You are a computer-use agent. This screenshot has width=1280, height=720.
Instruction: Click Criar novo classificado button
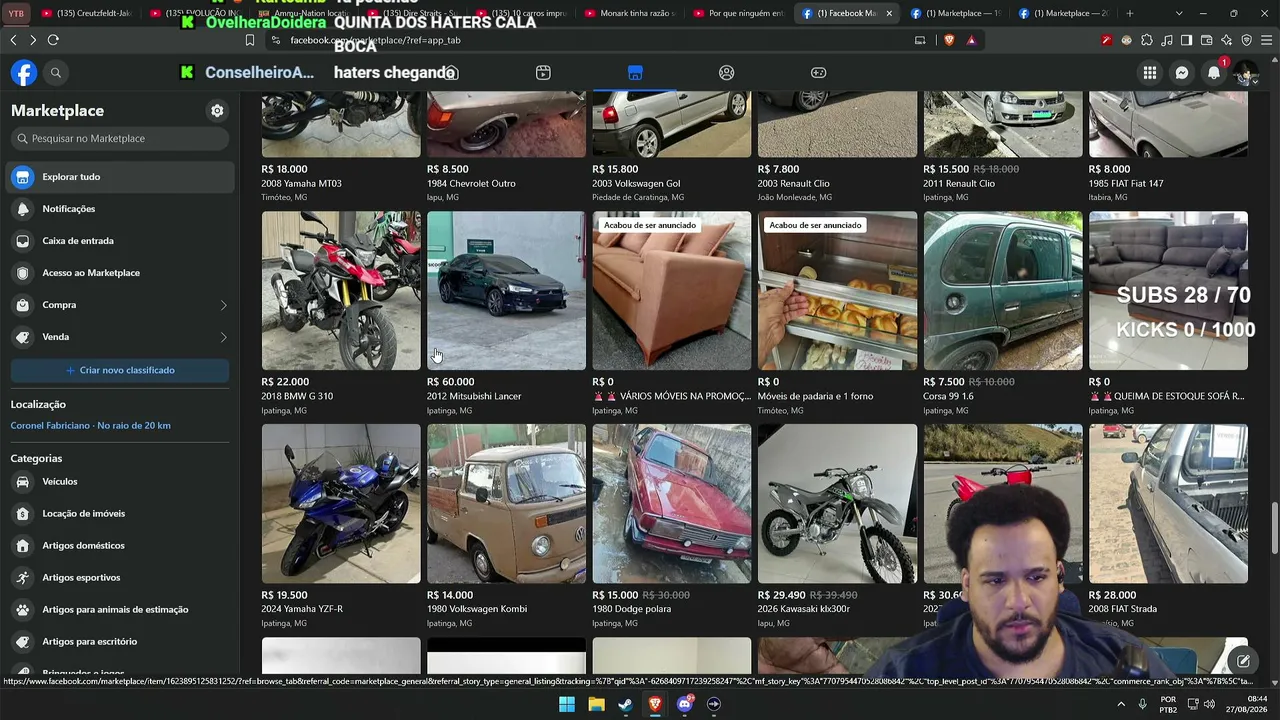point(120,370)
